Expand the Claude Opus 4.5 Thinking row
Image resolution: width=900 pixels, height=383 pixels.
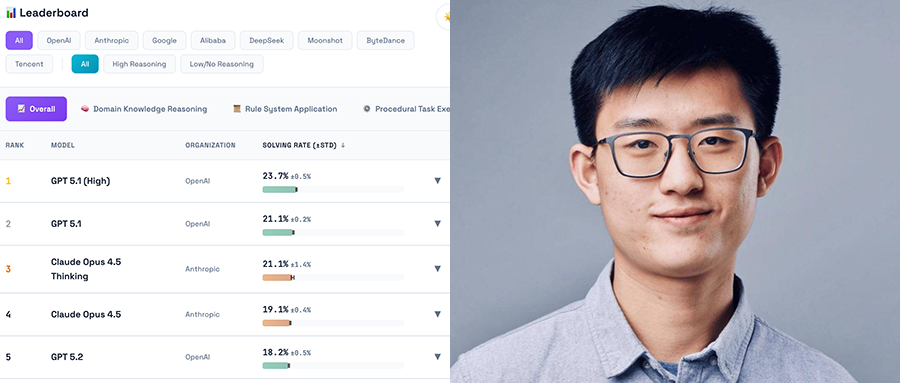click(x=437, y=269)
